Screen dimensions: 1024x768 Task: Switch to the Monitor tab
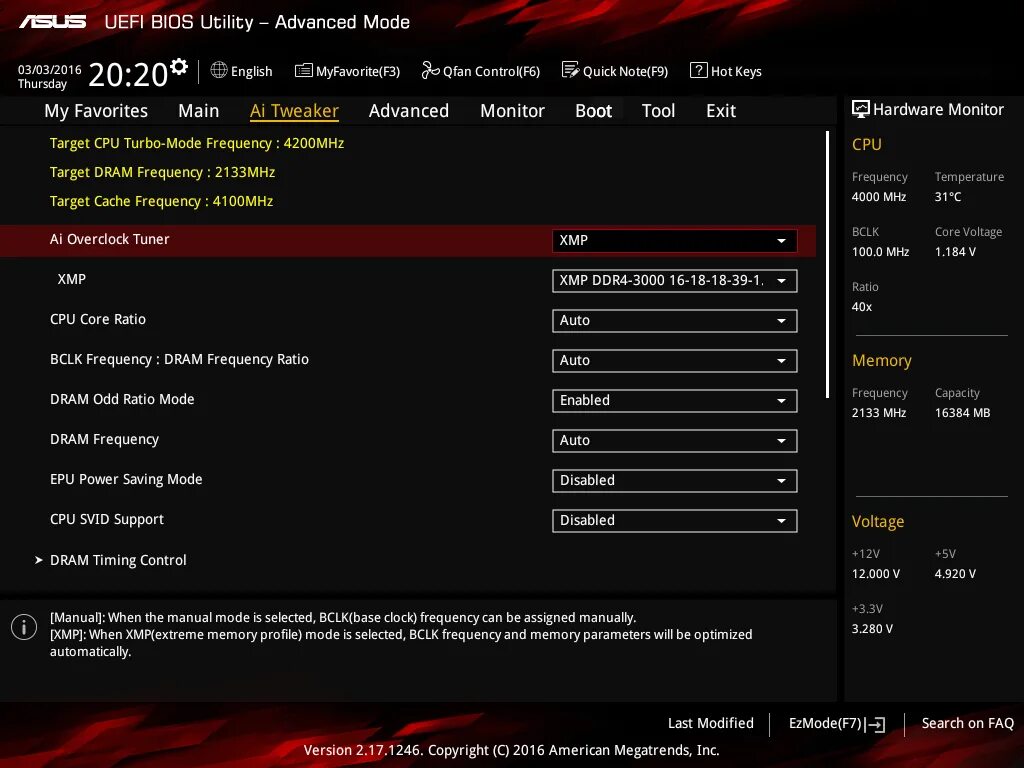pos(513,111)
